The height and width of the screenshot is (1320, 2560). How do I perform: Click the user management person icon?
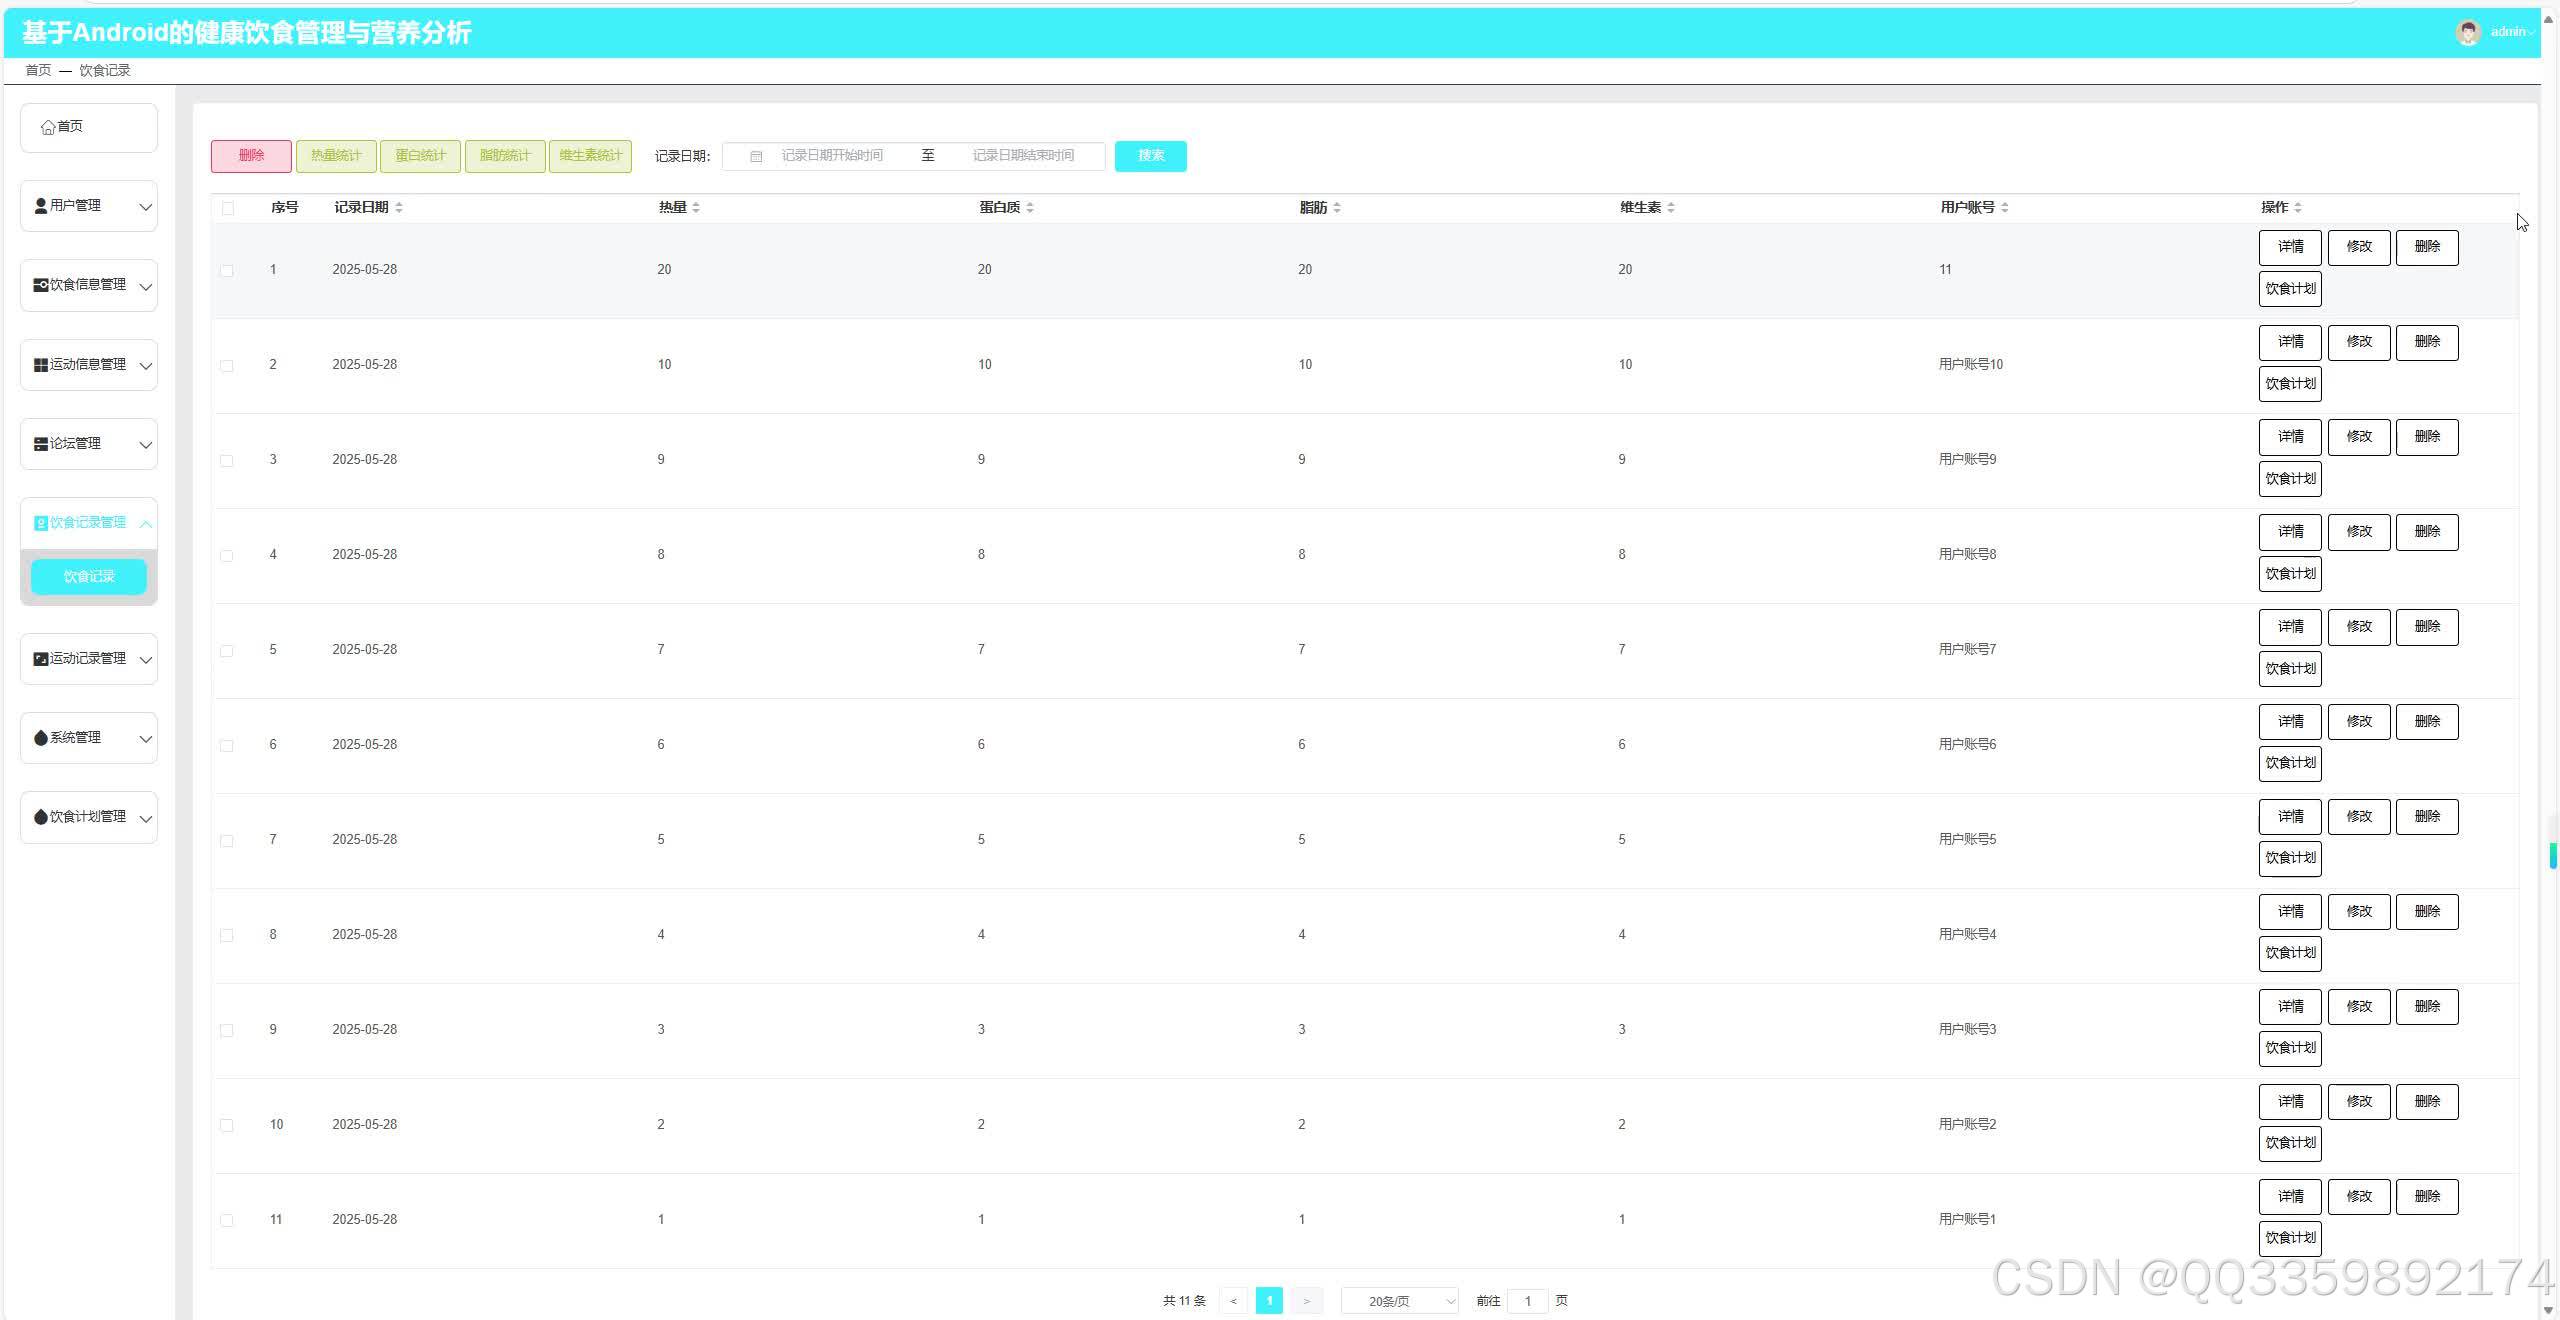tap(41, 206)
